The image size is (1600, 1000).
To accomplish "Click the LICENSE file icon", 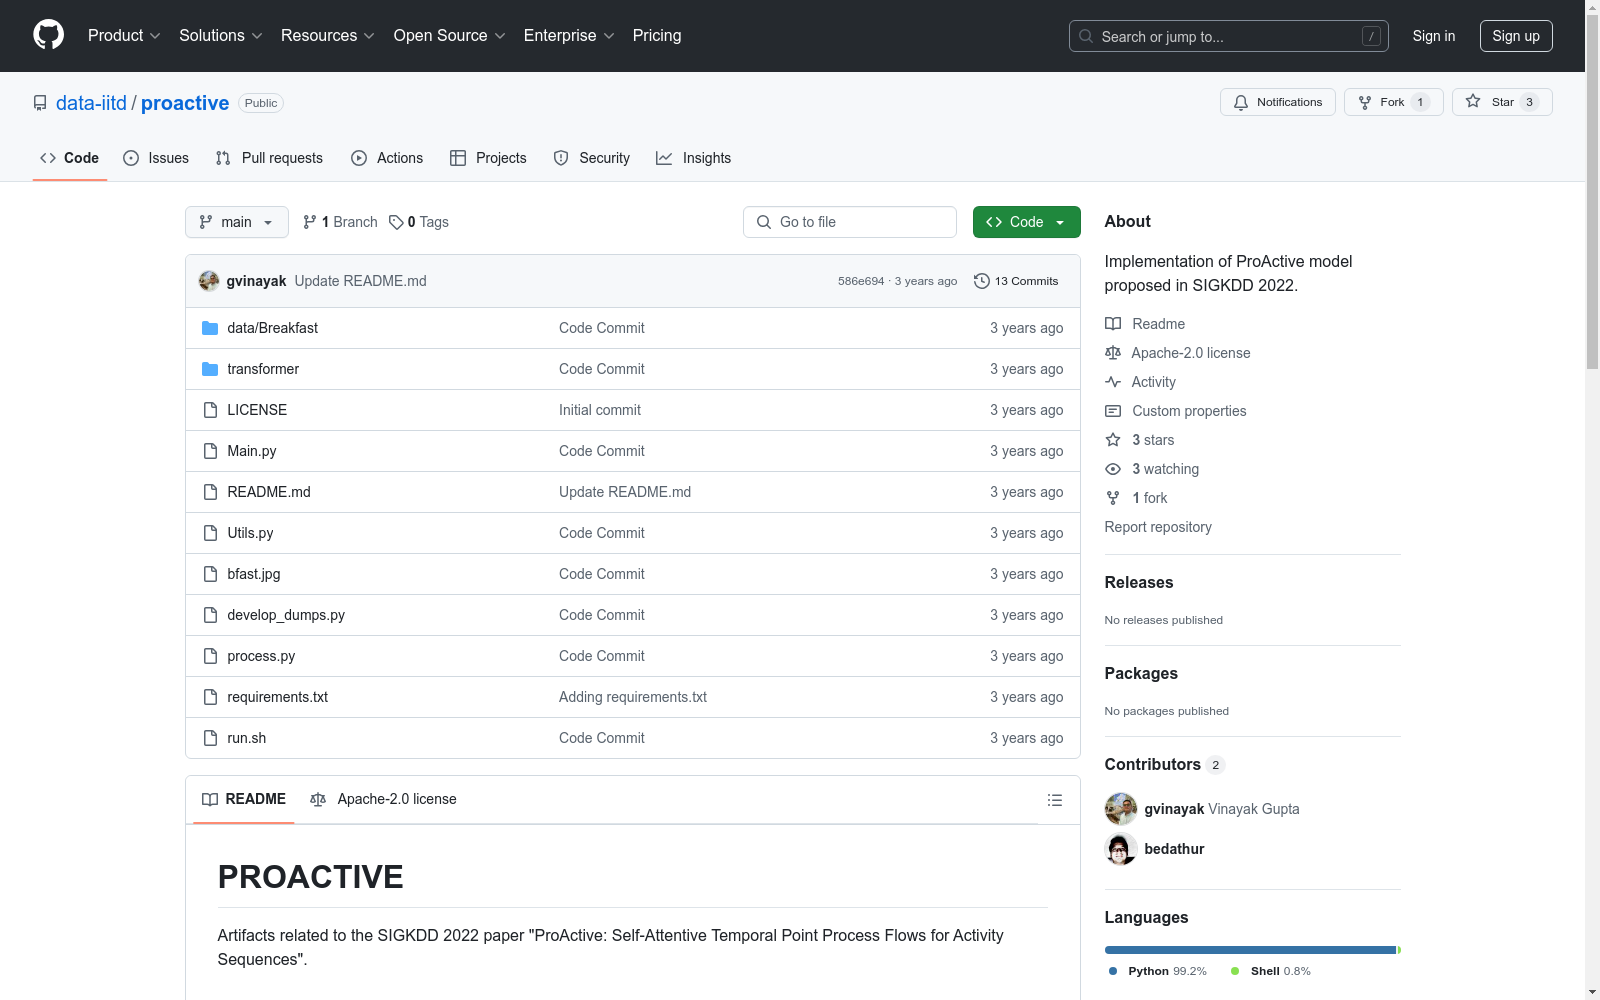I will click(x=210, y=410).
